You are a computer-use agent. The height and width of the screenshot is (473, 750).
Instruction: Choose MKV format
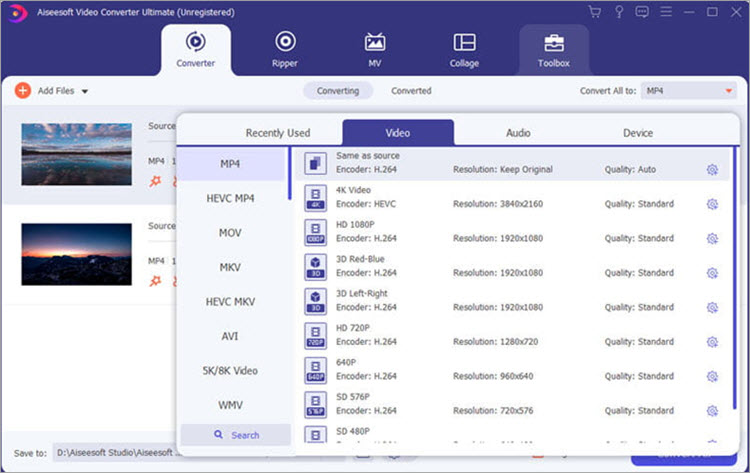(230, 267)
